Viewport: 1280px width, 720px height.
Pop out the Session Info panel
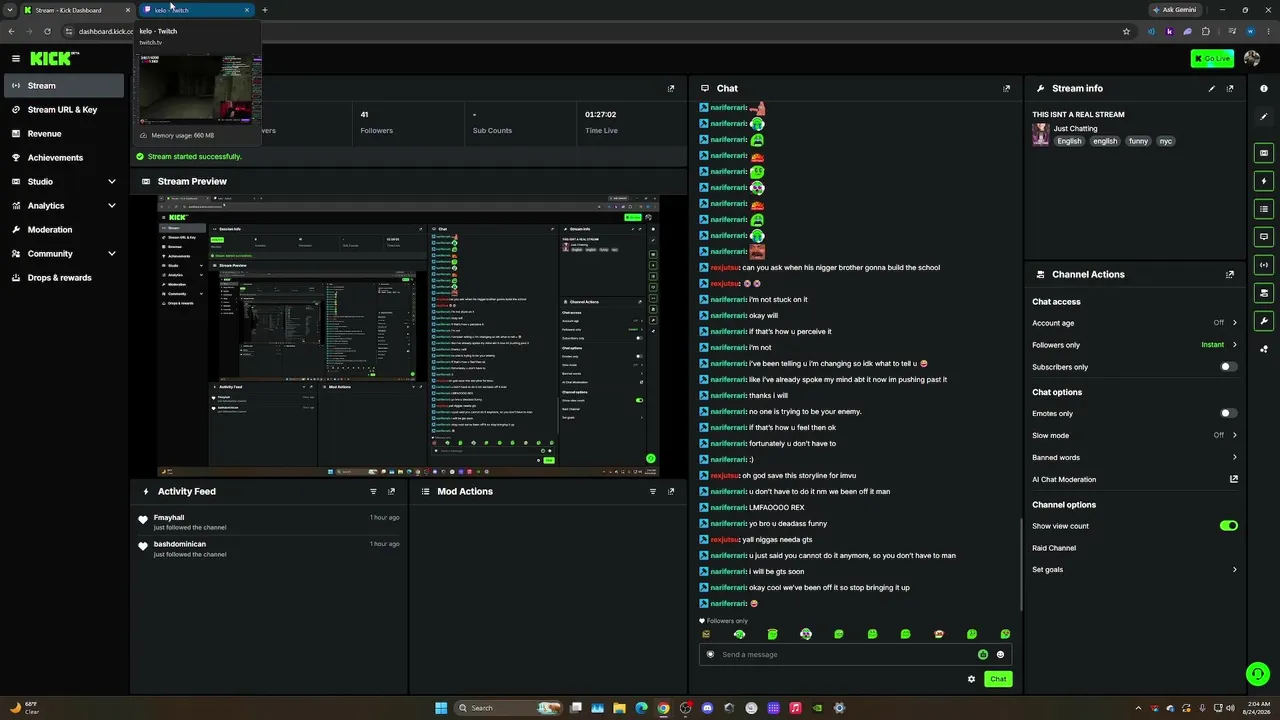[671, 88]
